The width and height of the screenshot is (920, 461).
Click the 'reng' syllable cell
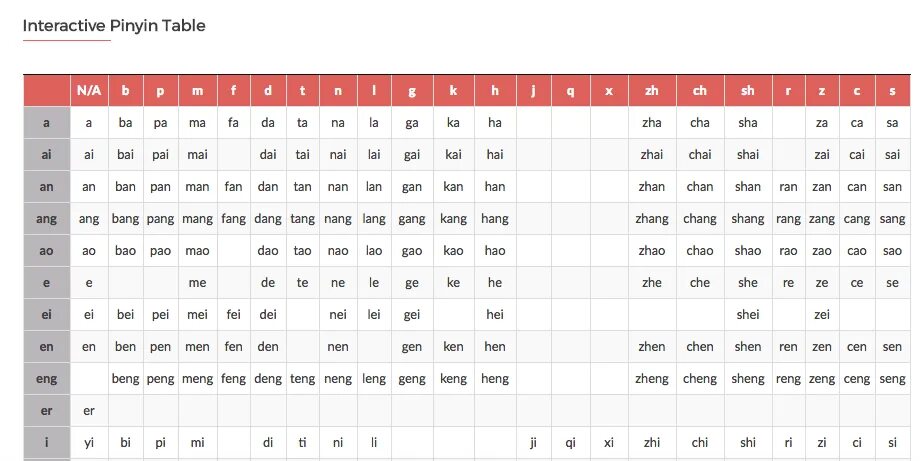[x=789, y=379]
